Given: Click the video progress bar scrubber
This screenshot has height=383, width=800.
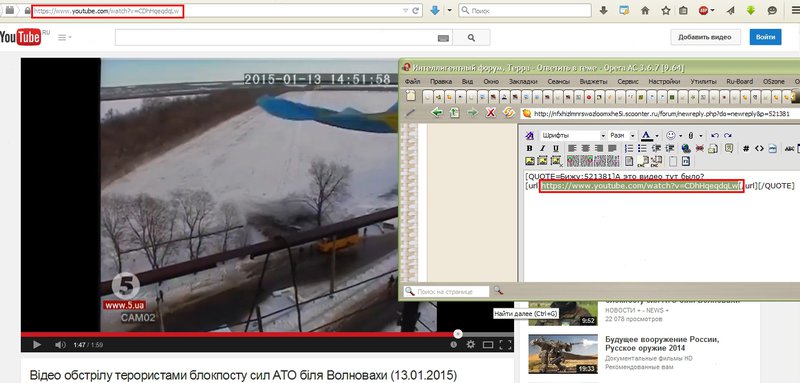Looking at the screenshot, I should [x=458, y=334].
